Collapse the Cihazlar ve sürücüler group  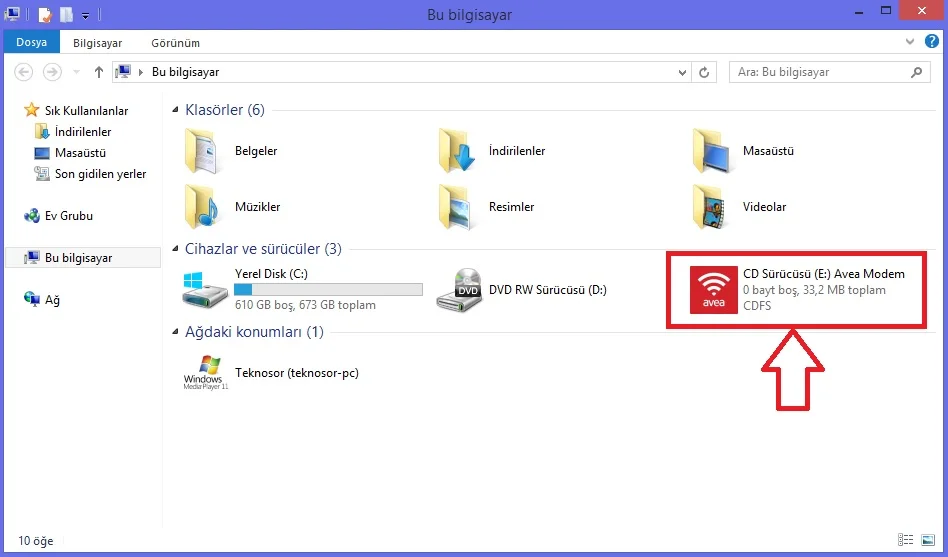[x=175, y=249]
